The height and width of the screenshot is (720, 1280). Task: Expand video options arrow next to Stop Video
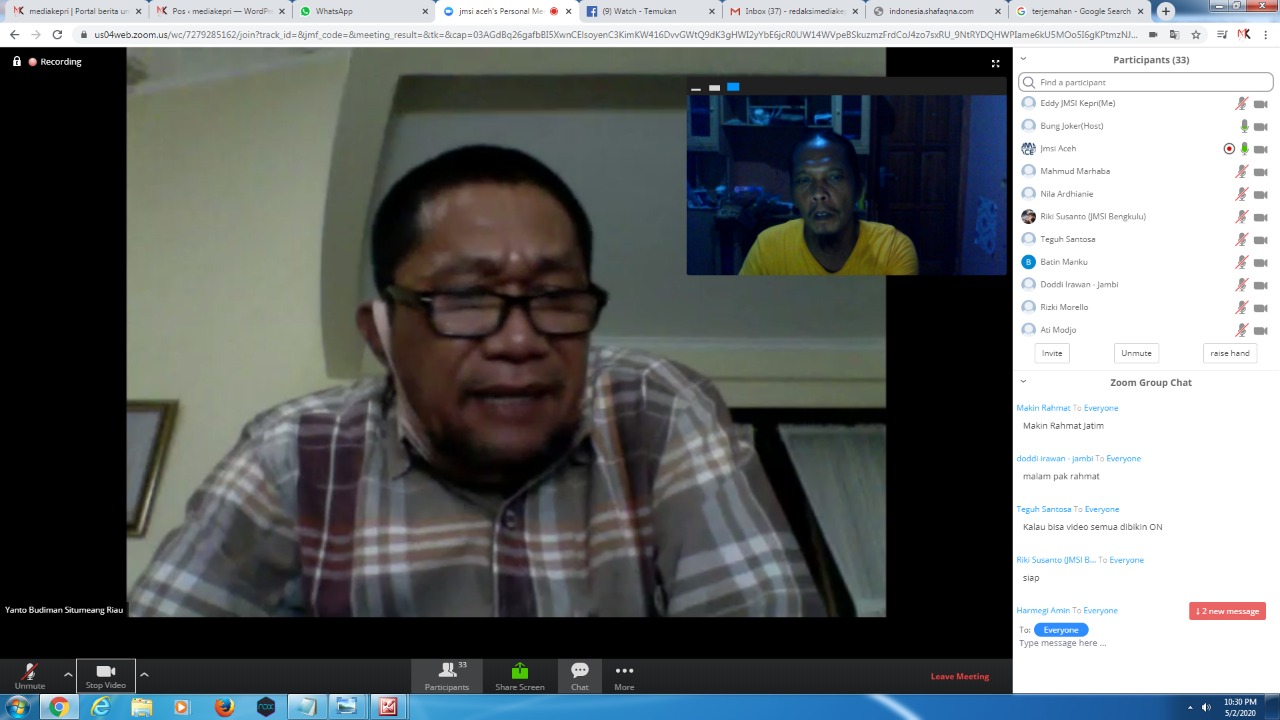pyautogui.click(x=144, y=674)
